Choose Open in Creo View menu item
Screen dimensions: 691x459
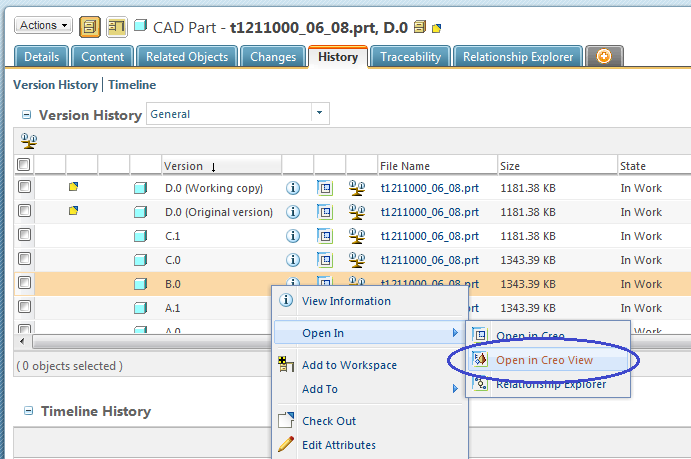pos(544,359)
